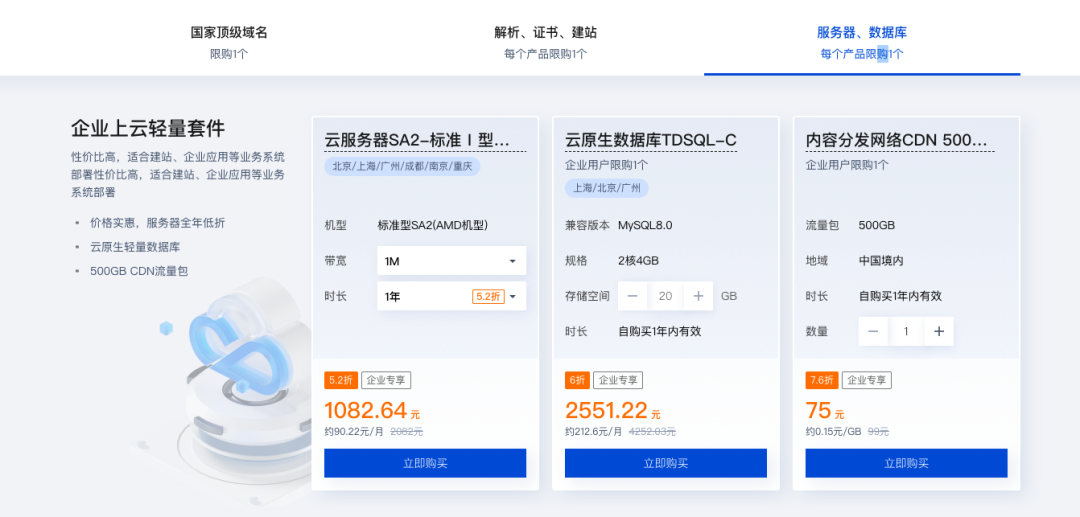Viewport: 1080px width, 517px height.
Task: Increase CDN package quantity with plus button
Action: click(939, 332)
